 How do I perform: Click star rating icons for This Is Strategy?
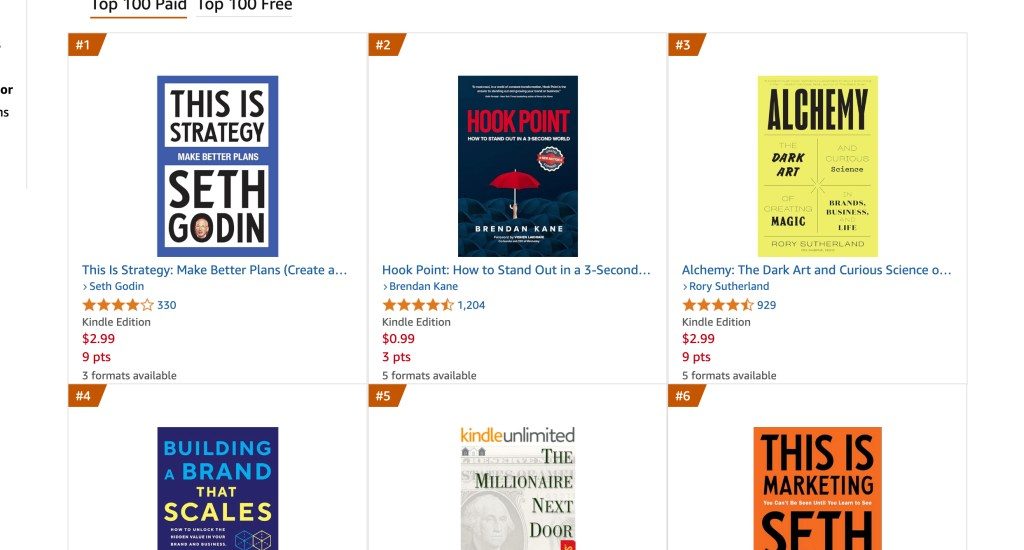pos(118,305)
